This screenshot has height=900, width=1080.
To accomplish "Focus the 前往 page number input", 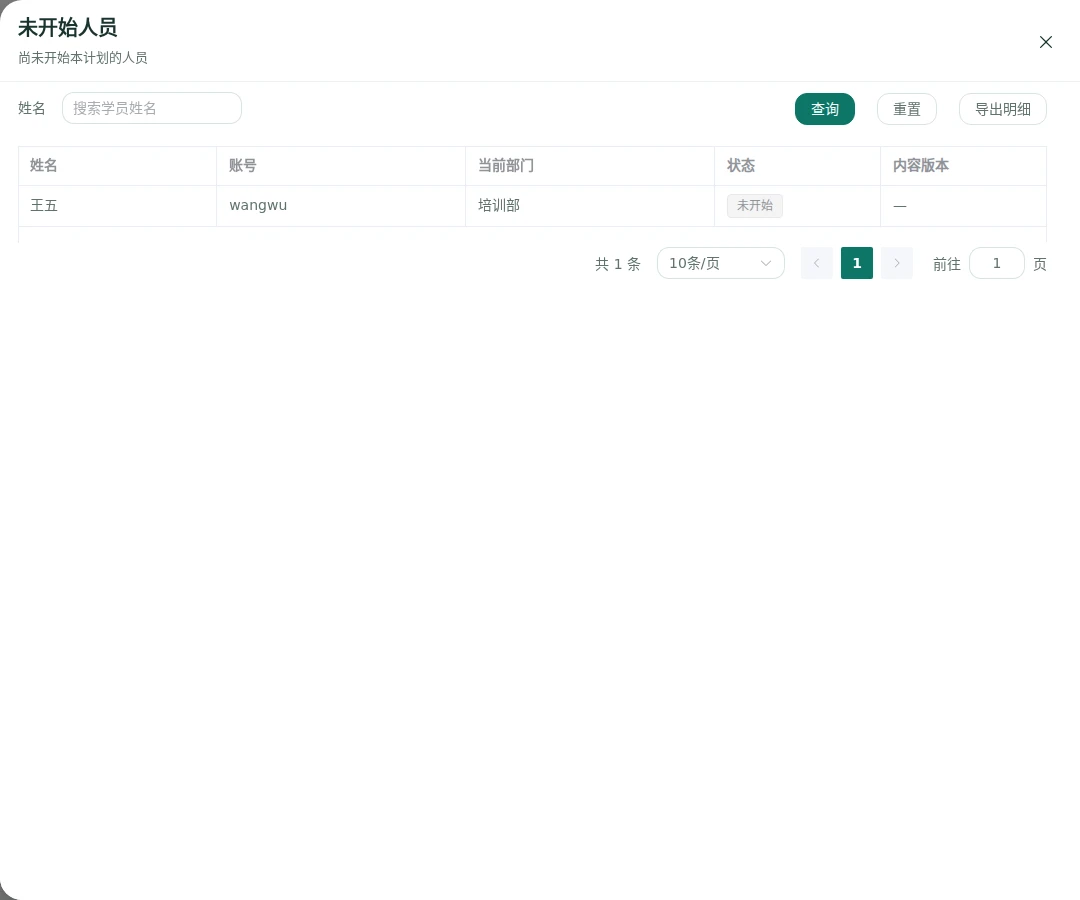I will [x=997, y=263].
